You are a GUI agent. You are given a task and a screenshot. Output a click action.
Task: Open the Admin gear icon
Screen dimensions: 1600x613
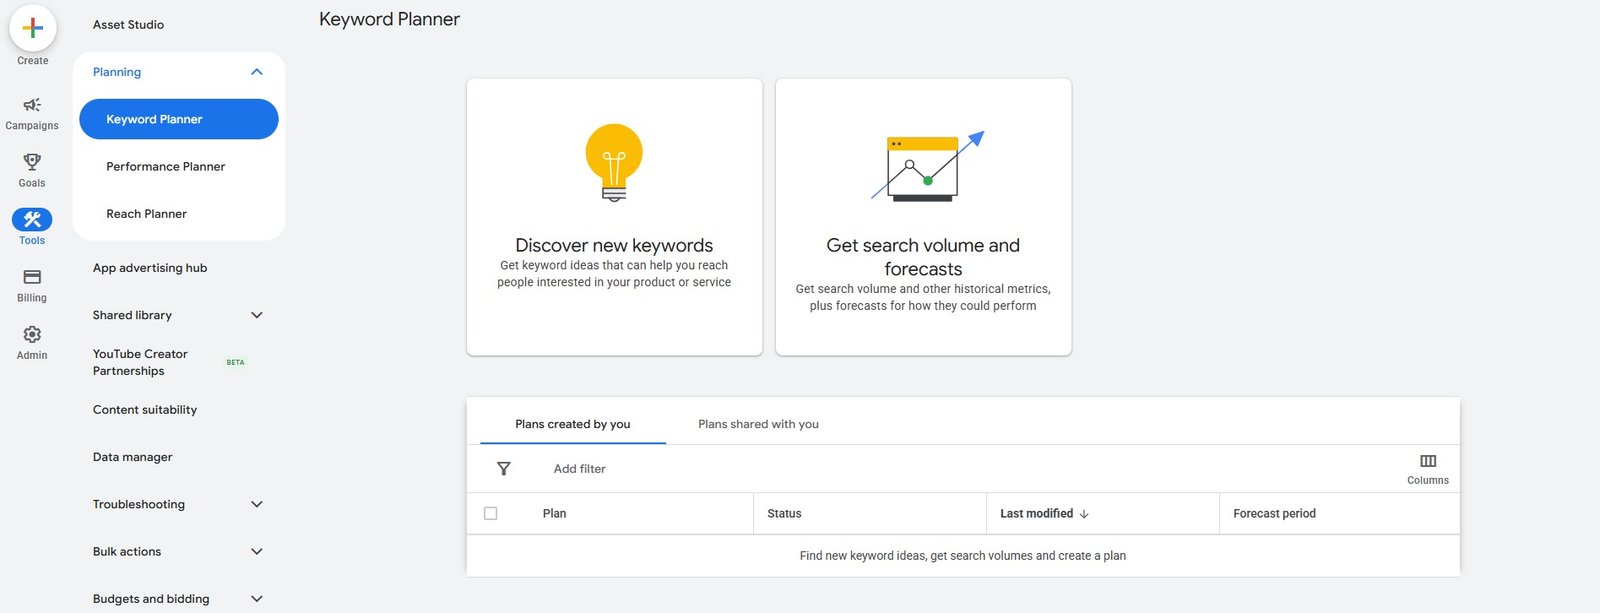point(32,334)
